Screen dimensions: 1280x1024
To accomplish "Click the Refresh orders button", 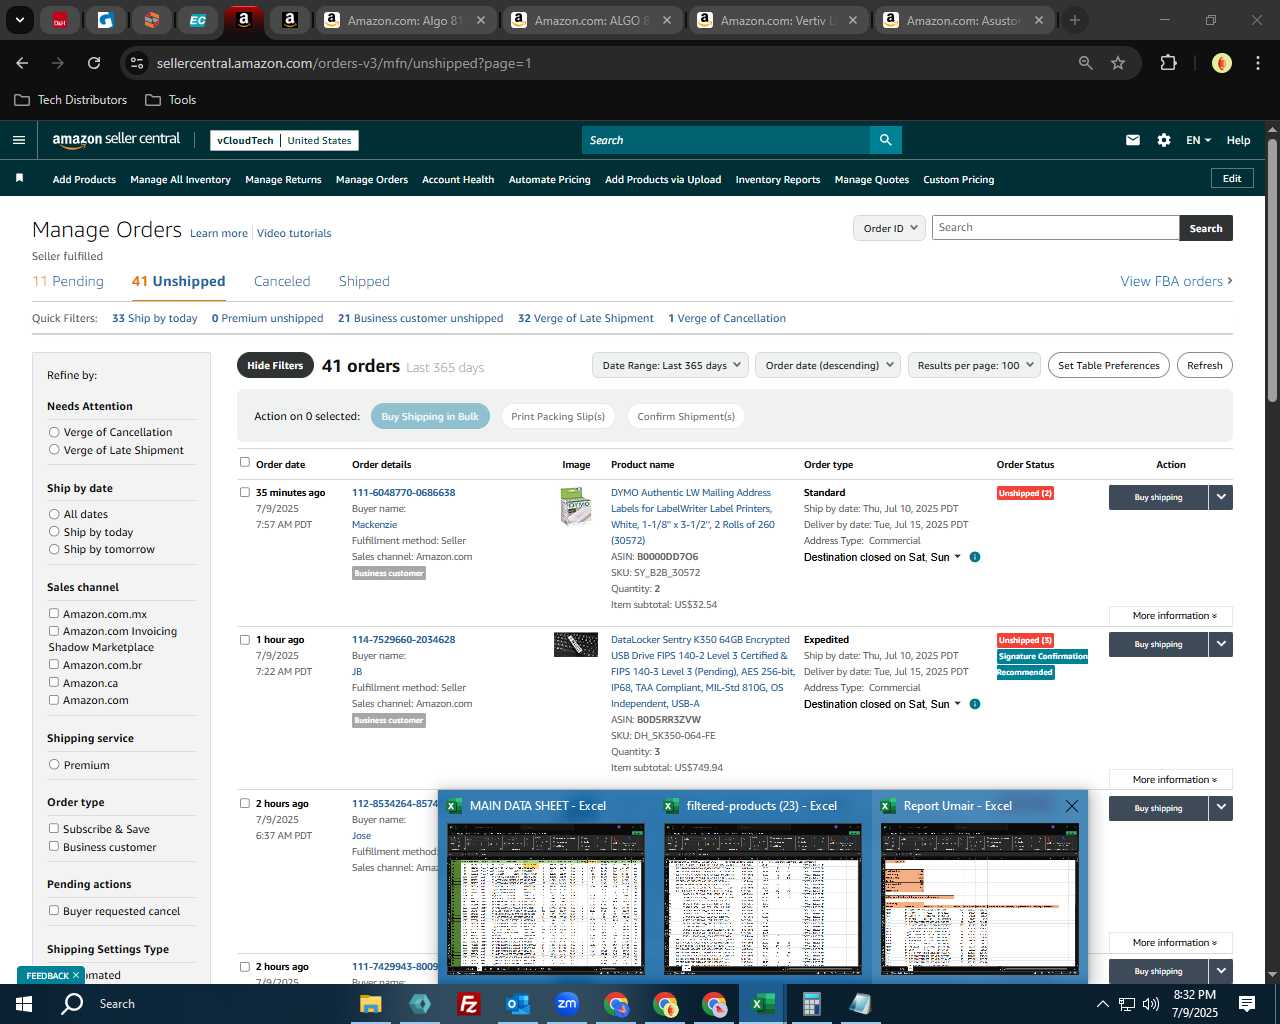I will pyautogui.click(x=1205, y=365).
